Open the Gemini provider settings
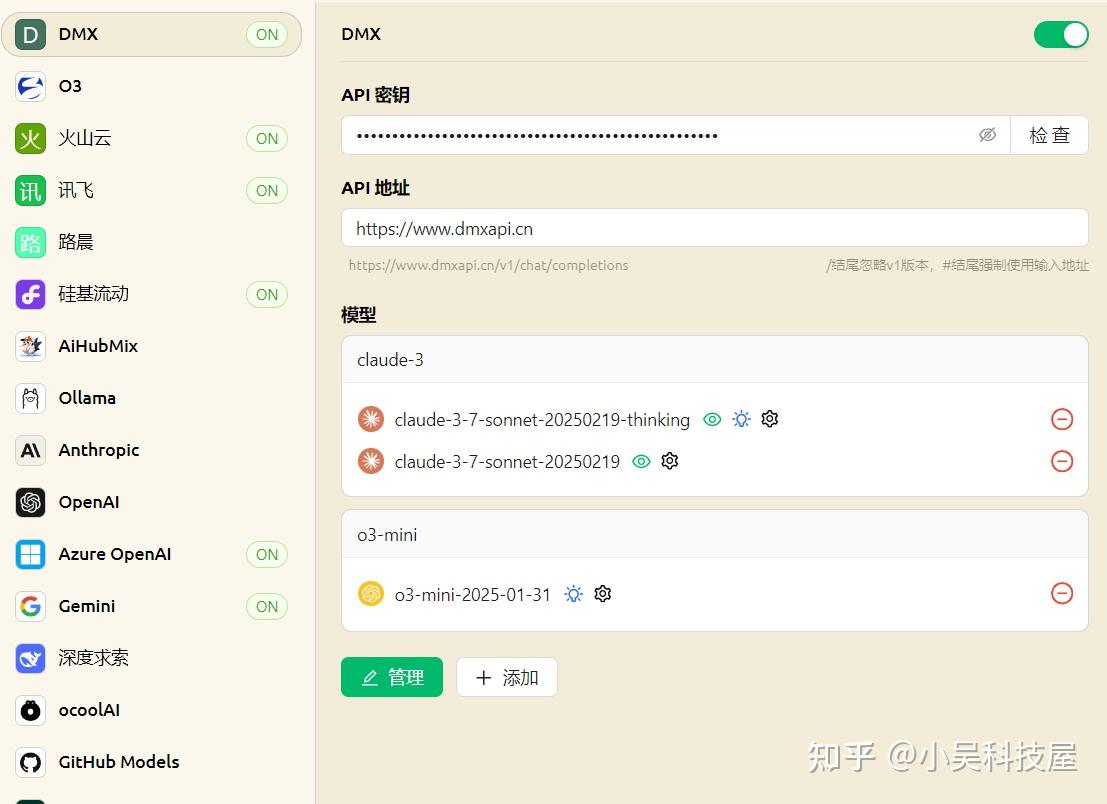1107x804 pixels. 86,606
